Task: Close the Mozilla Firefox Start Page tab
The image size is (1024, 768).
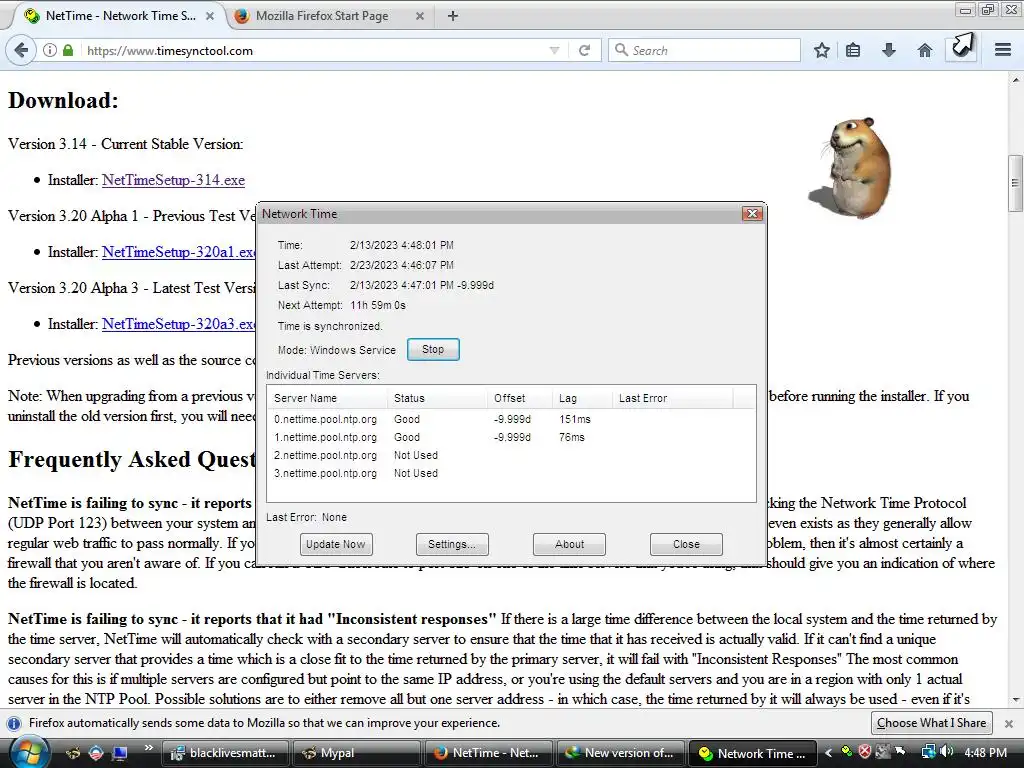Action: pyautogui.click(x=420, y=16)
